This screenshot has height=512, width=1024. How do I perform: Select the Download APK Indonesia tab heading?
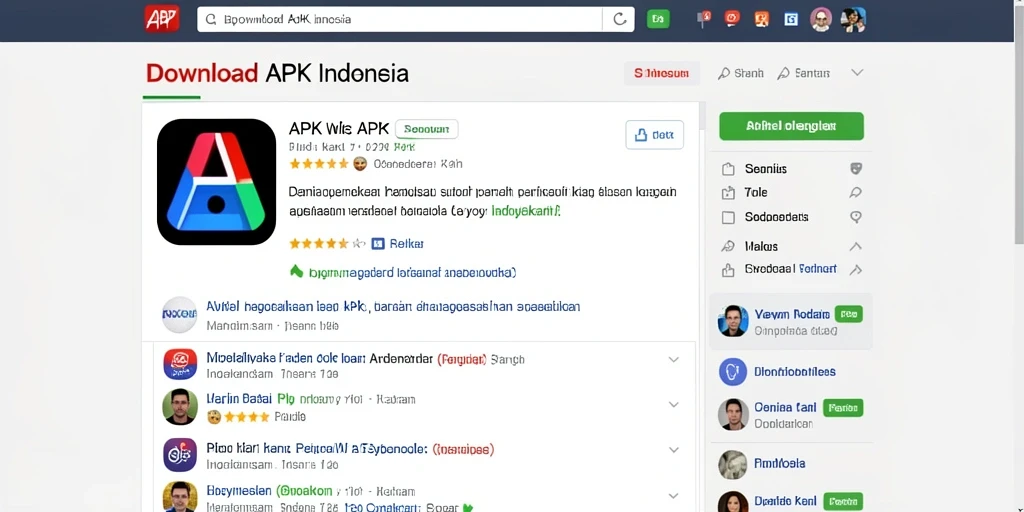click(277, 73)
